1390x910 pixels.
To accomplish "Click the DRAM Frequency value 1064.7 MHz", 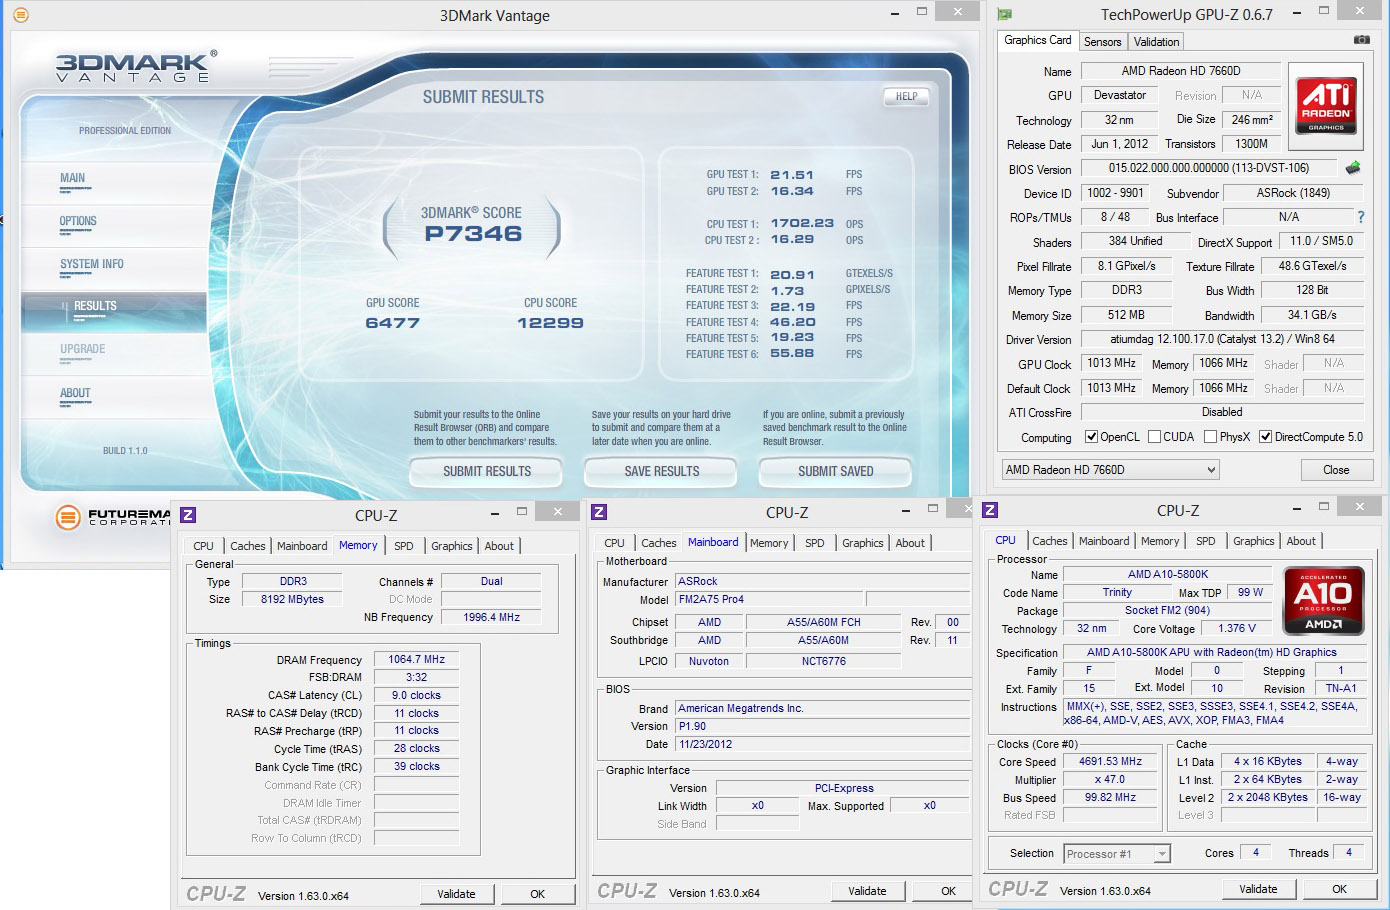I will [x=416, y=660].
